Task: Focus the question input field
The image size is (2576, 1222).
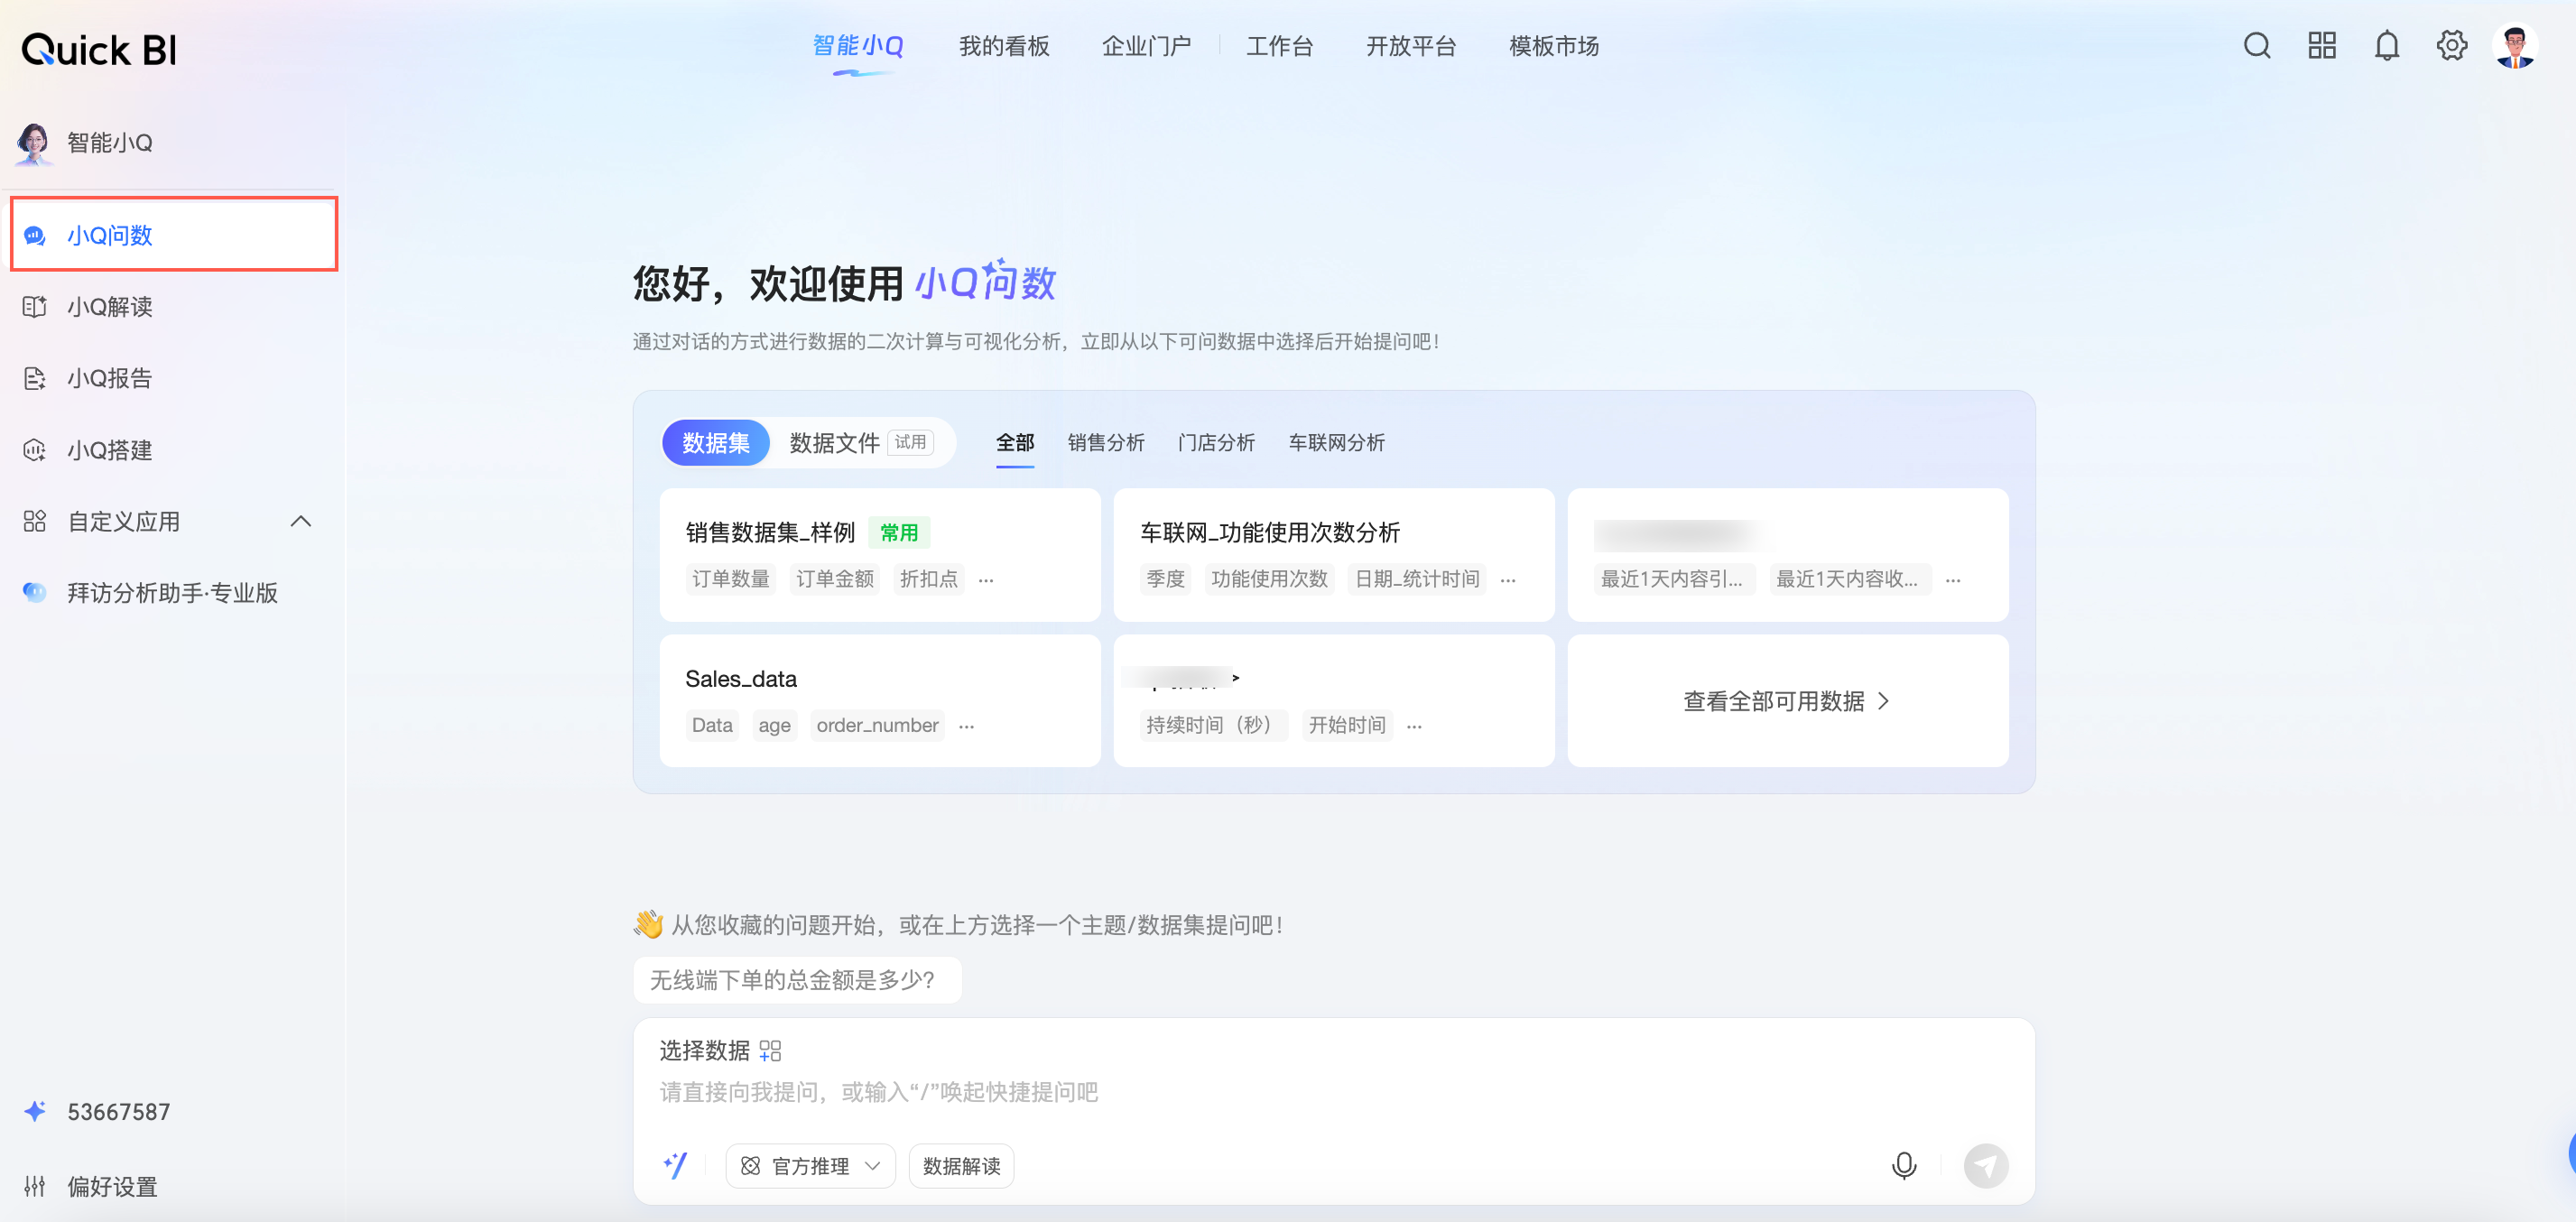Action: pyautogui.click(x=1334, y=1092)
